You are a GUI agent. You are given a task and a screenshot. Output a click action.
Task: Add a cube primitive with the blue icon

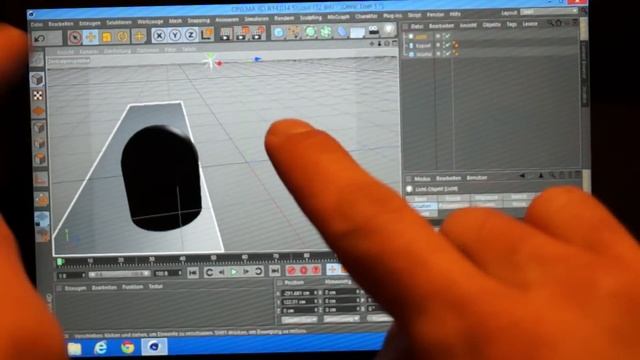(x=278, y=32)
